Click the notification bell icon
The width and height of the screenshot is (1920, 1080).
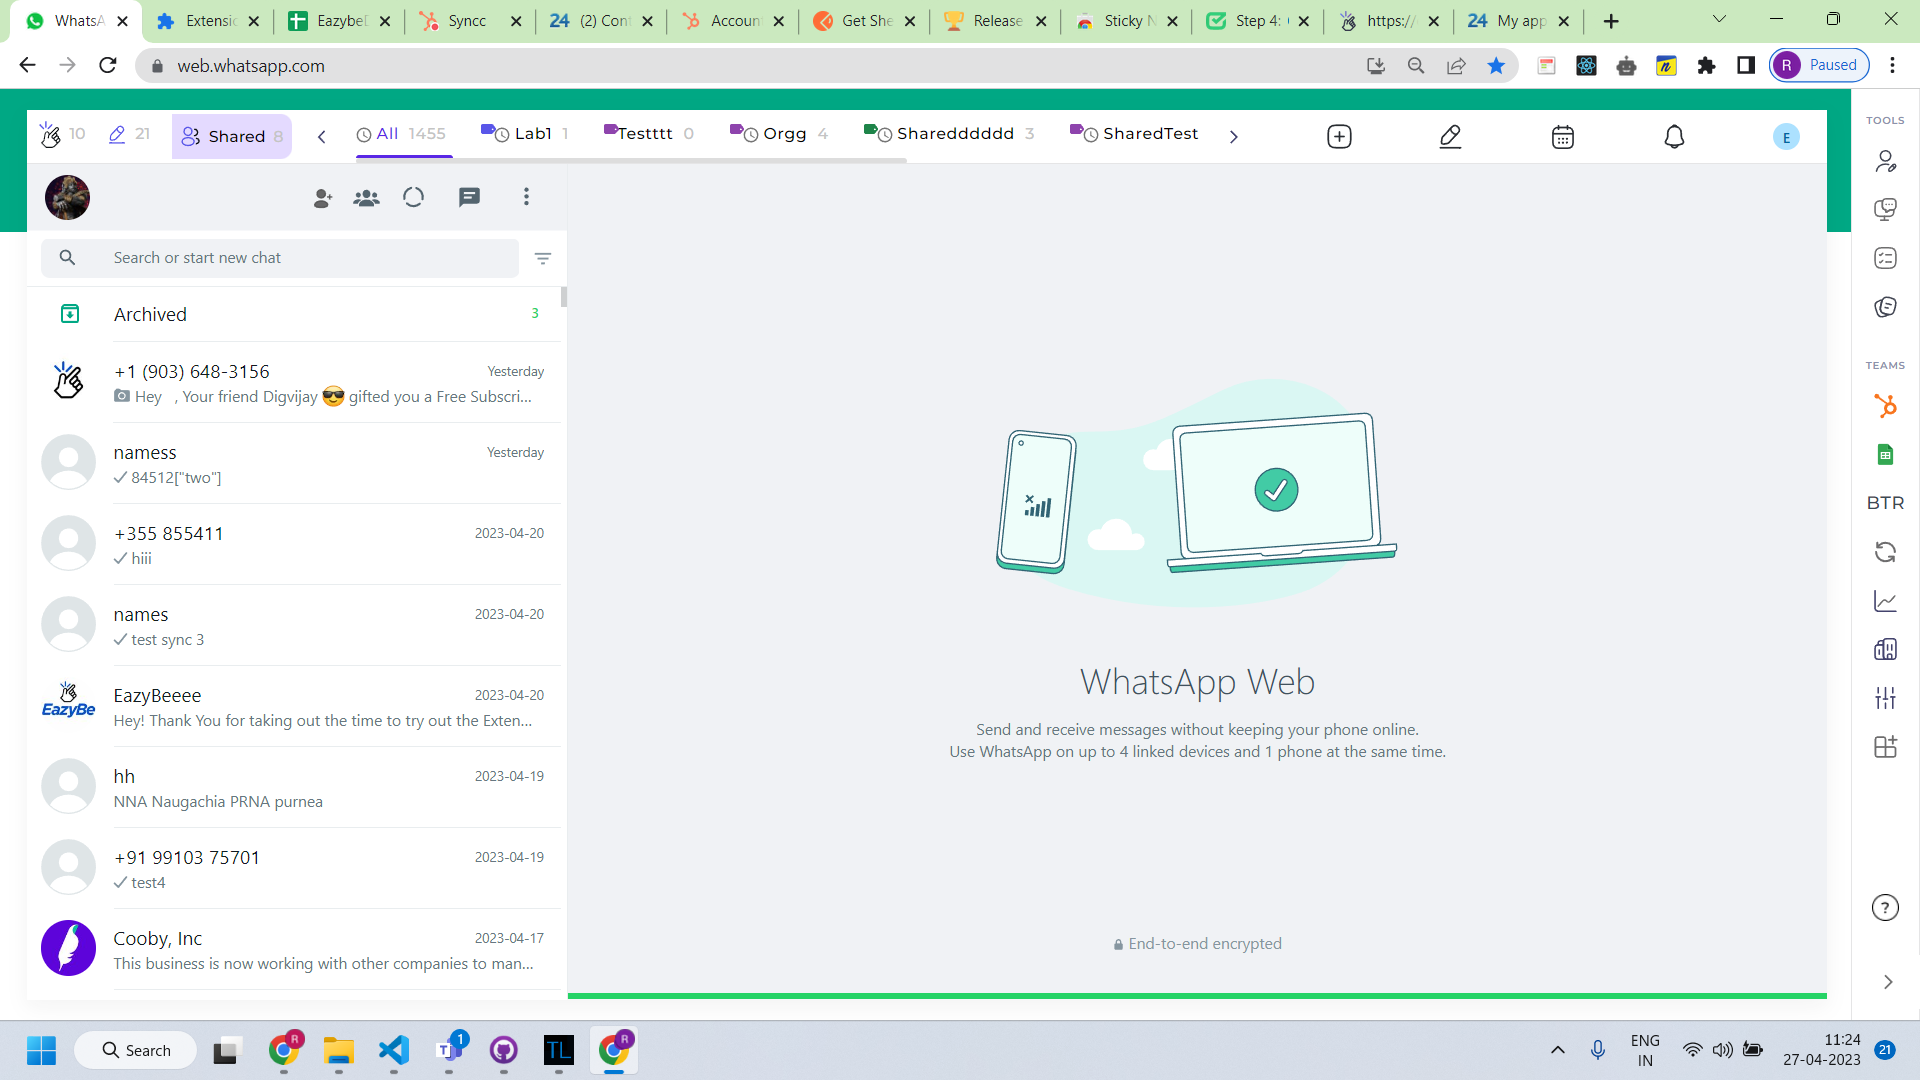(1674, 137)
